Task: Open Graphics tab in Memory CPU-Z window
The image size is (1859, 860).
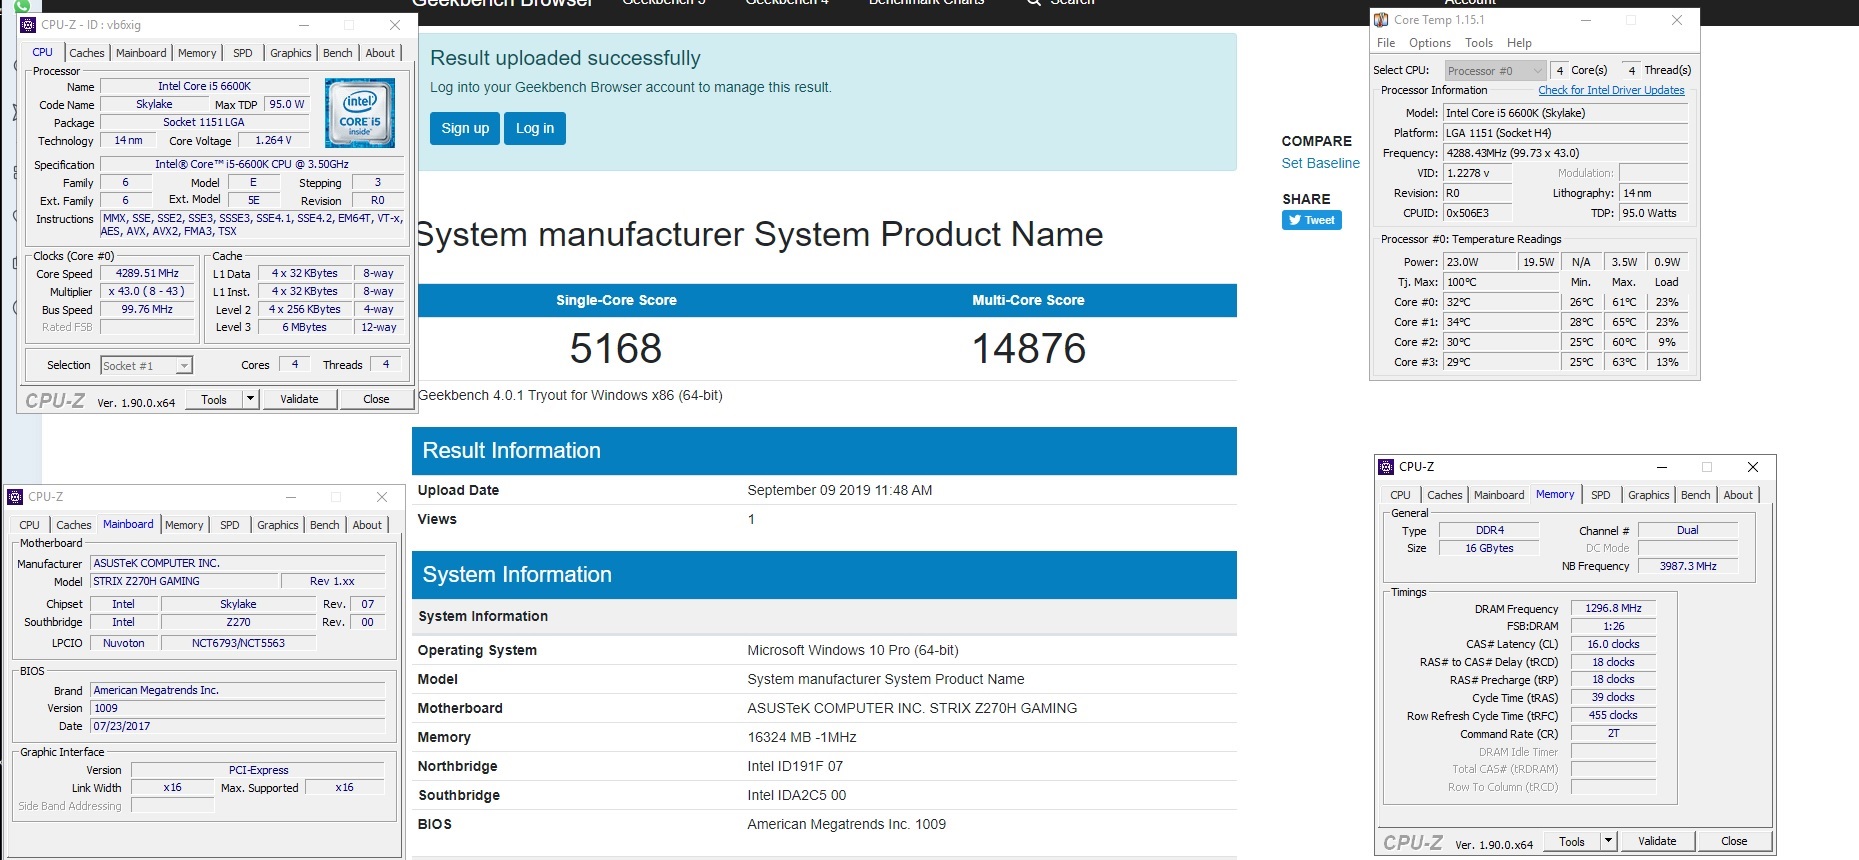Action: [x=1649, y=495]
